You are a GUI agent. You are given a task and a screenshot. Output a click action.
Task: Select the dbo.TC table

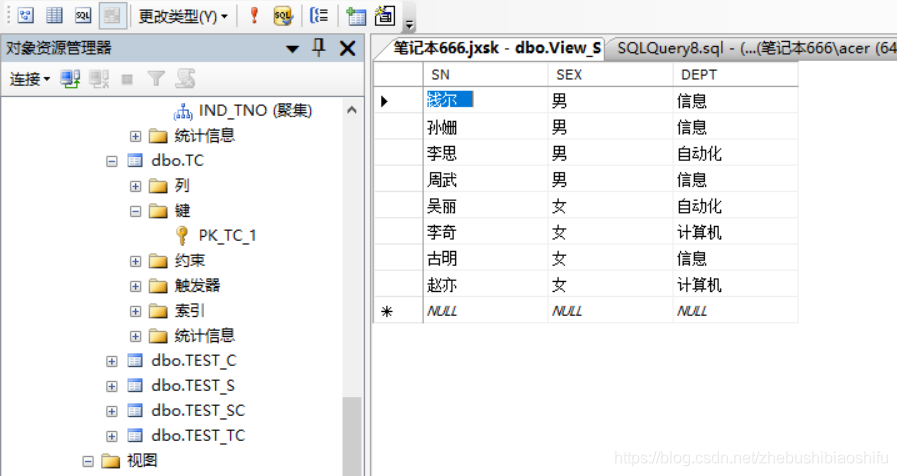pyautogui.click(x=177, y=161)
